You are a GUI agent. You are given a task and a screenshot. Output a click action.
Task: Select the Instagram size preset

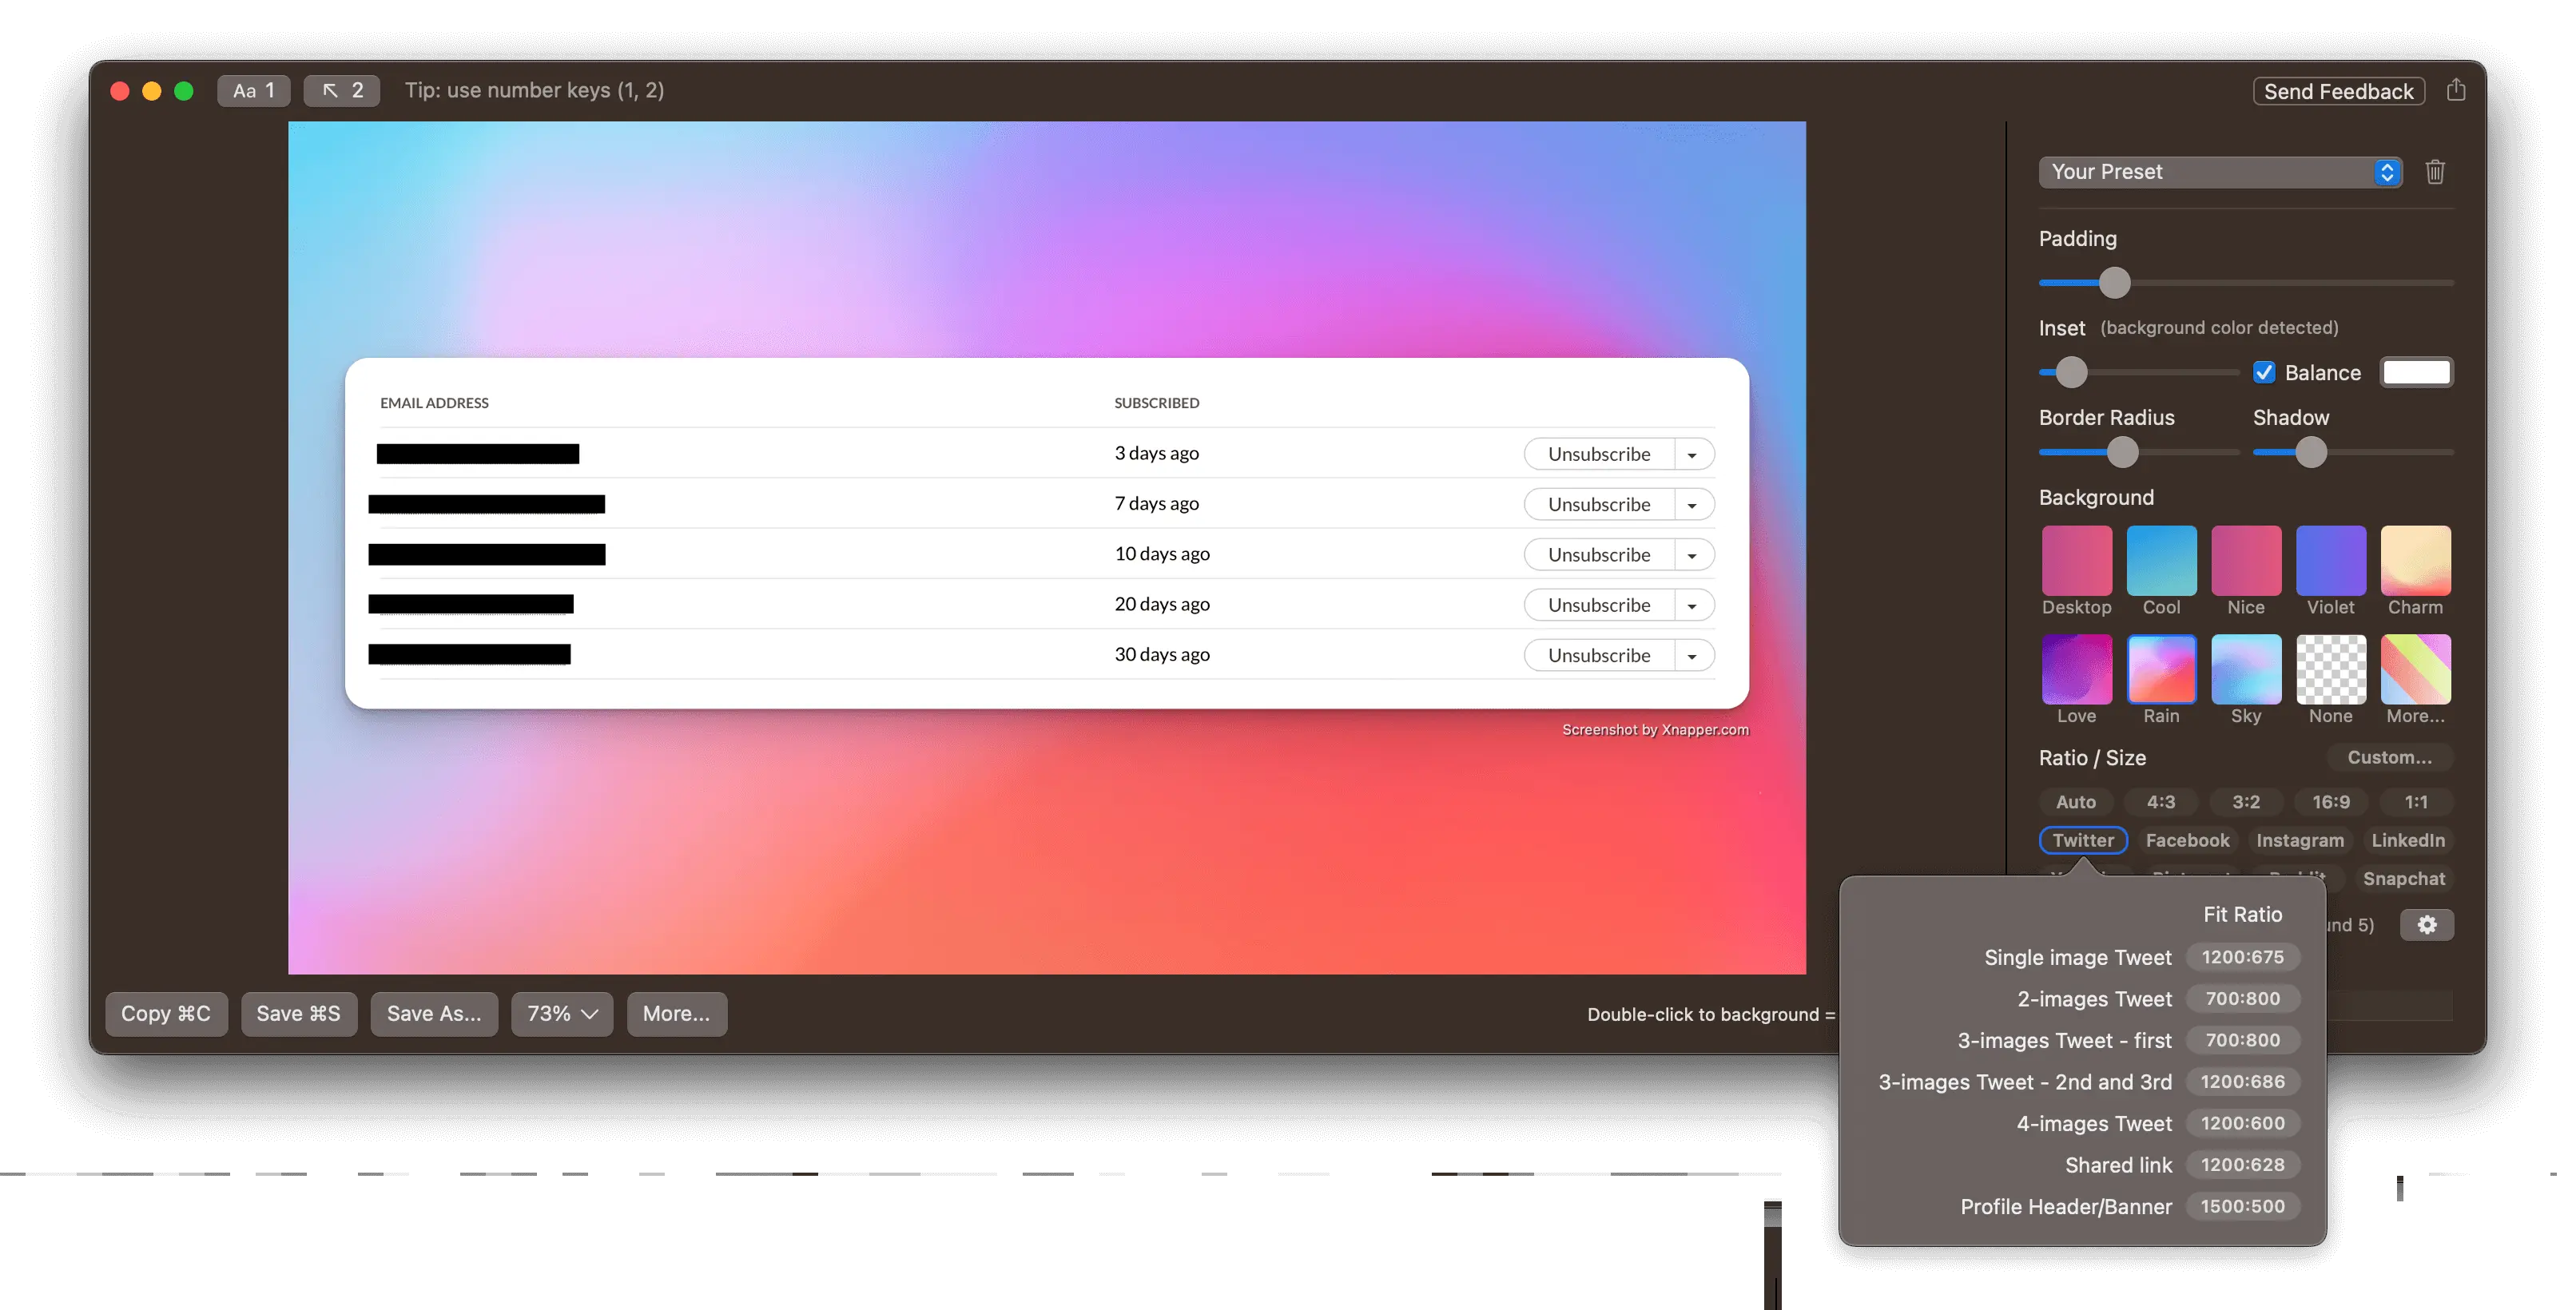coord(2300,840)
